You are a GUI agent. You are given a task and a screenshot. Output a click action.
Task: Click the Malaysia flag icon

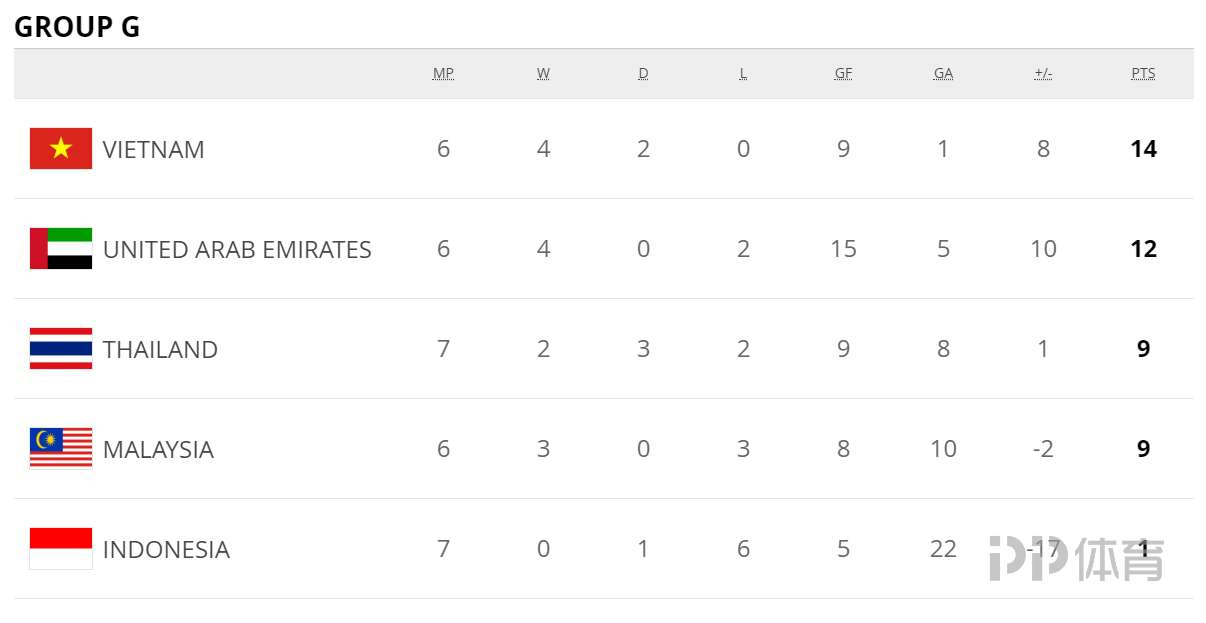(61, 449)
